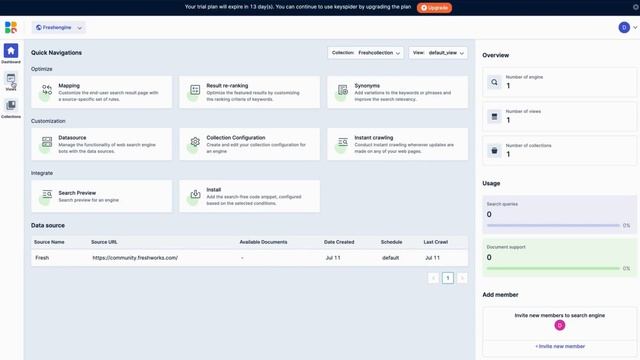
Task: Open the Result re-ranking title
Action: pos(227,86)
